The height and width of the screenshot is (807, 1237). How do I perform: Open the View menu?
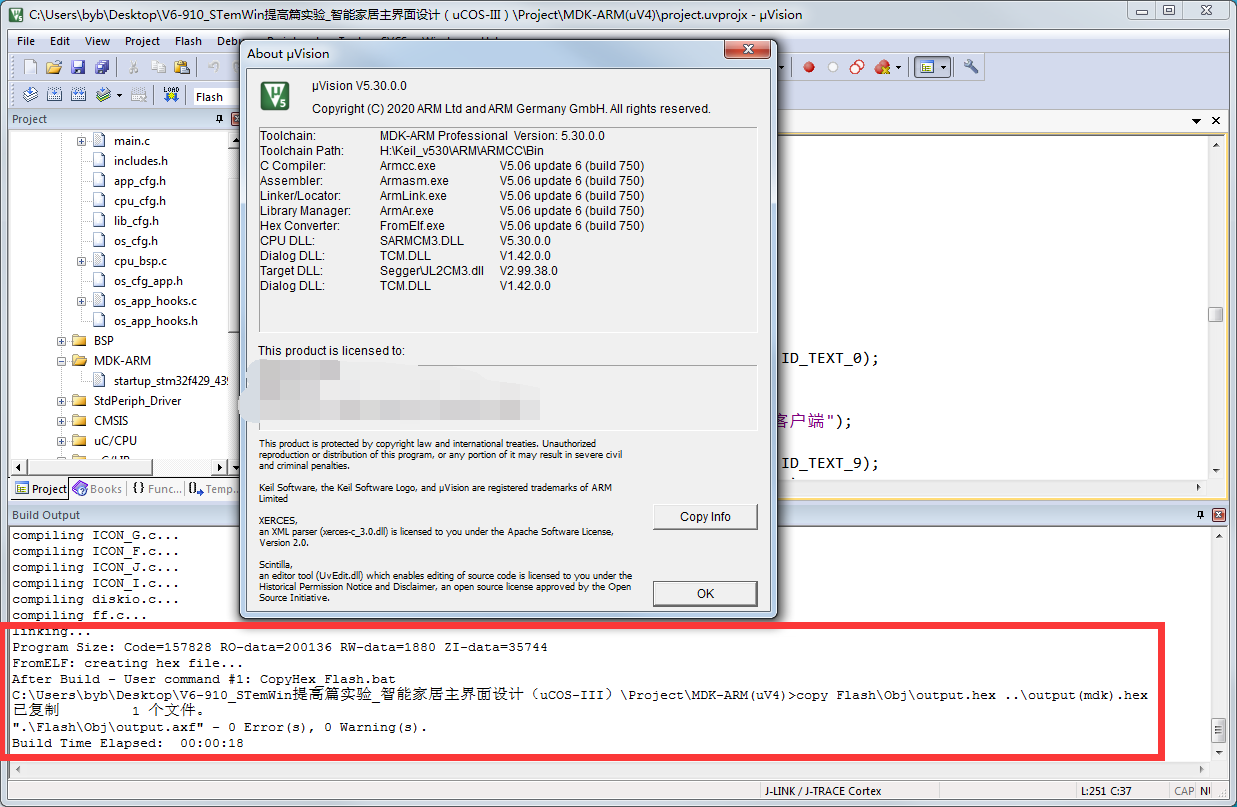(98, 41)
